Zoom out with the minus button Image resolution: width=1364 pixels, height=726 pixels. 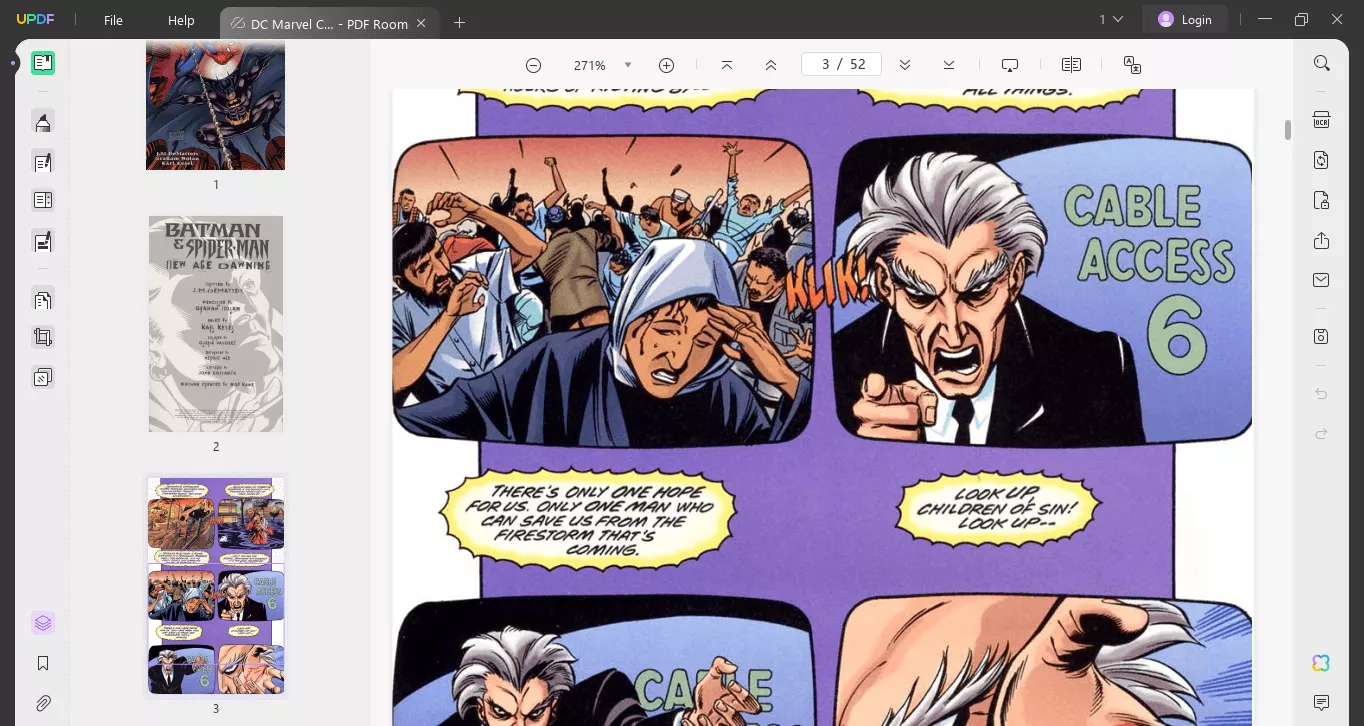(533, 65)
